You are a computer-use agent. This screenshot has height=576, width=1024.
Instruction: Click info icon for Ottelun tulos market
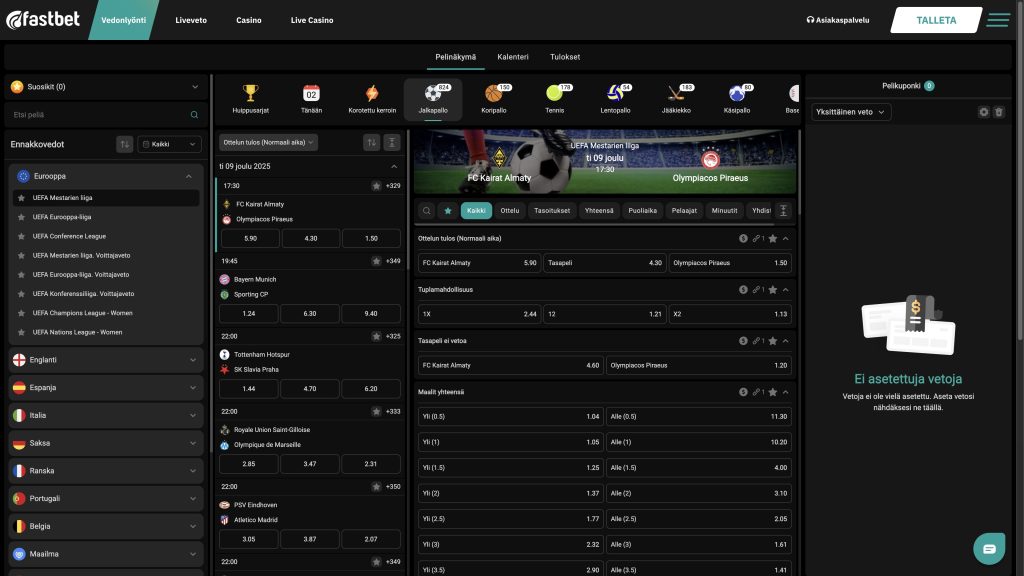tap(743, 238)
